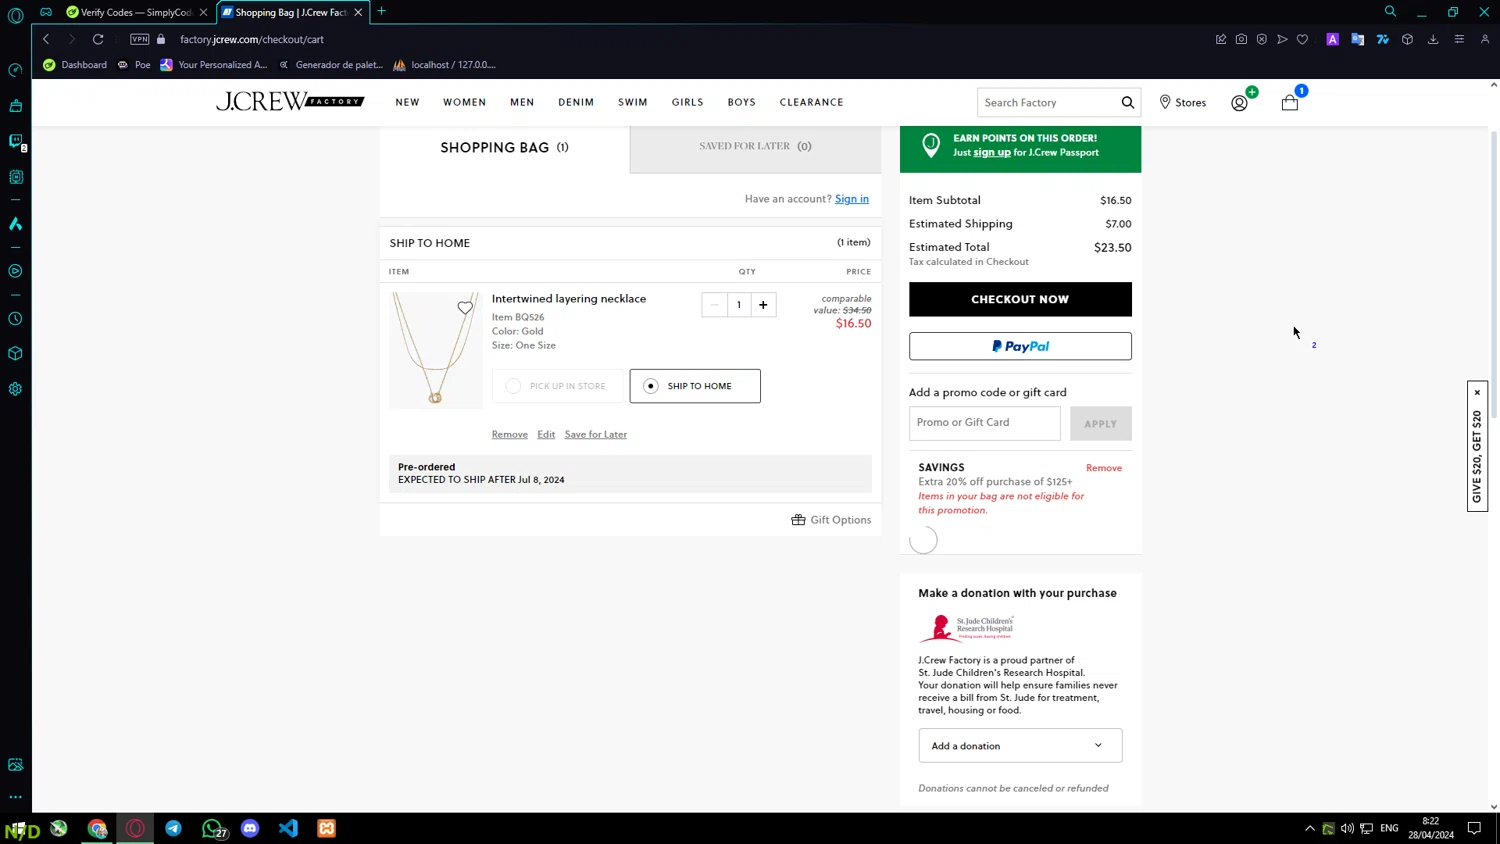This screenshot has height=844, width=1500.
Task: Open Discord from taskbar
Action: click(250, 828)
